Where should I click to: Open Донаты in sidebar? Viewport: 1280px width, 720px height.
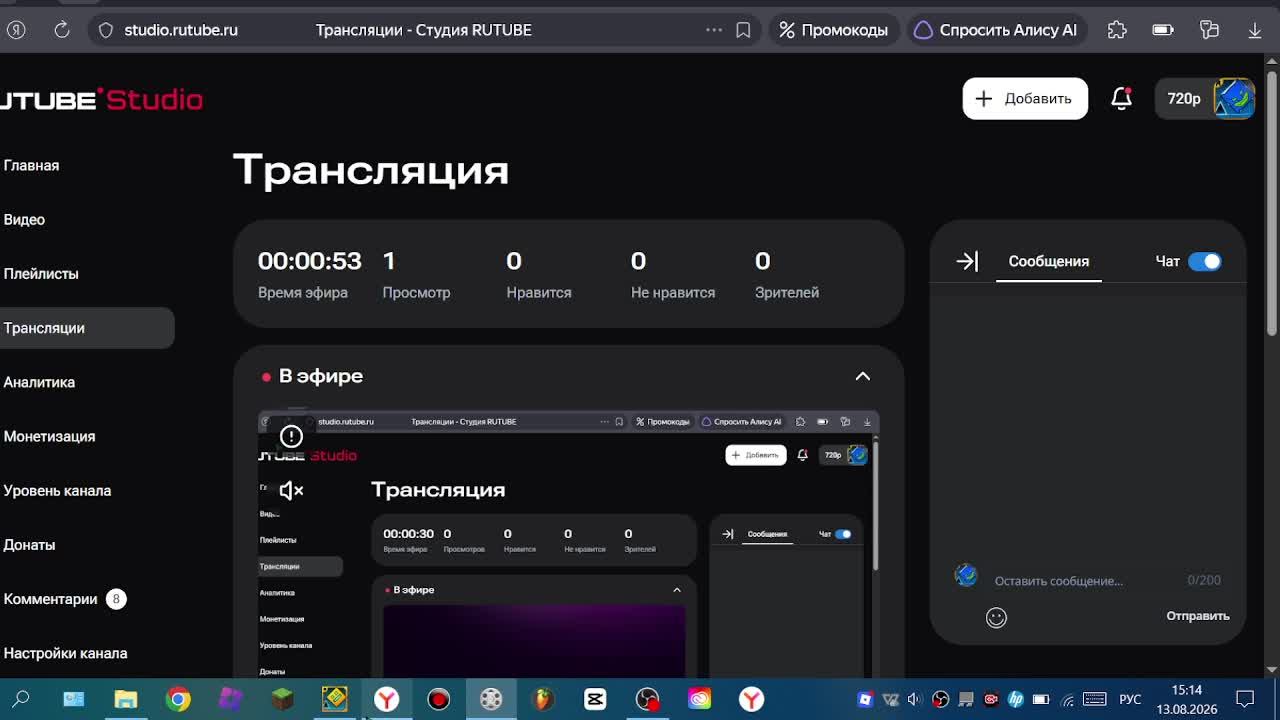tap(29, 544)
